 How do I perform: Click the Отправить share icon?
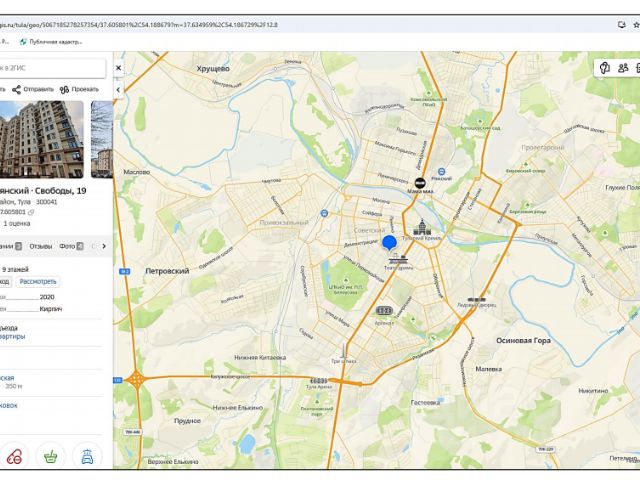tap(16, 89)
